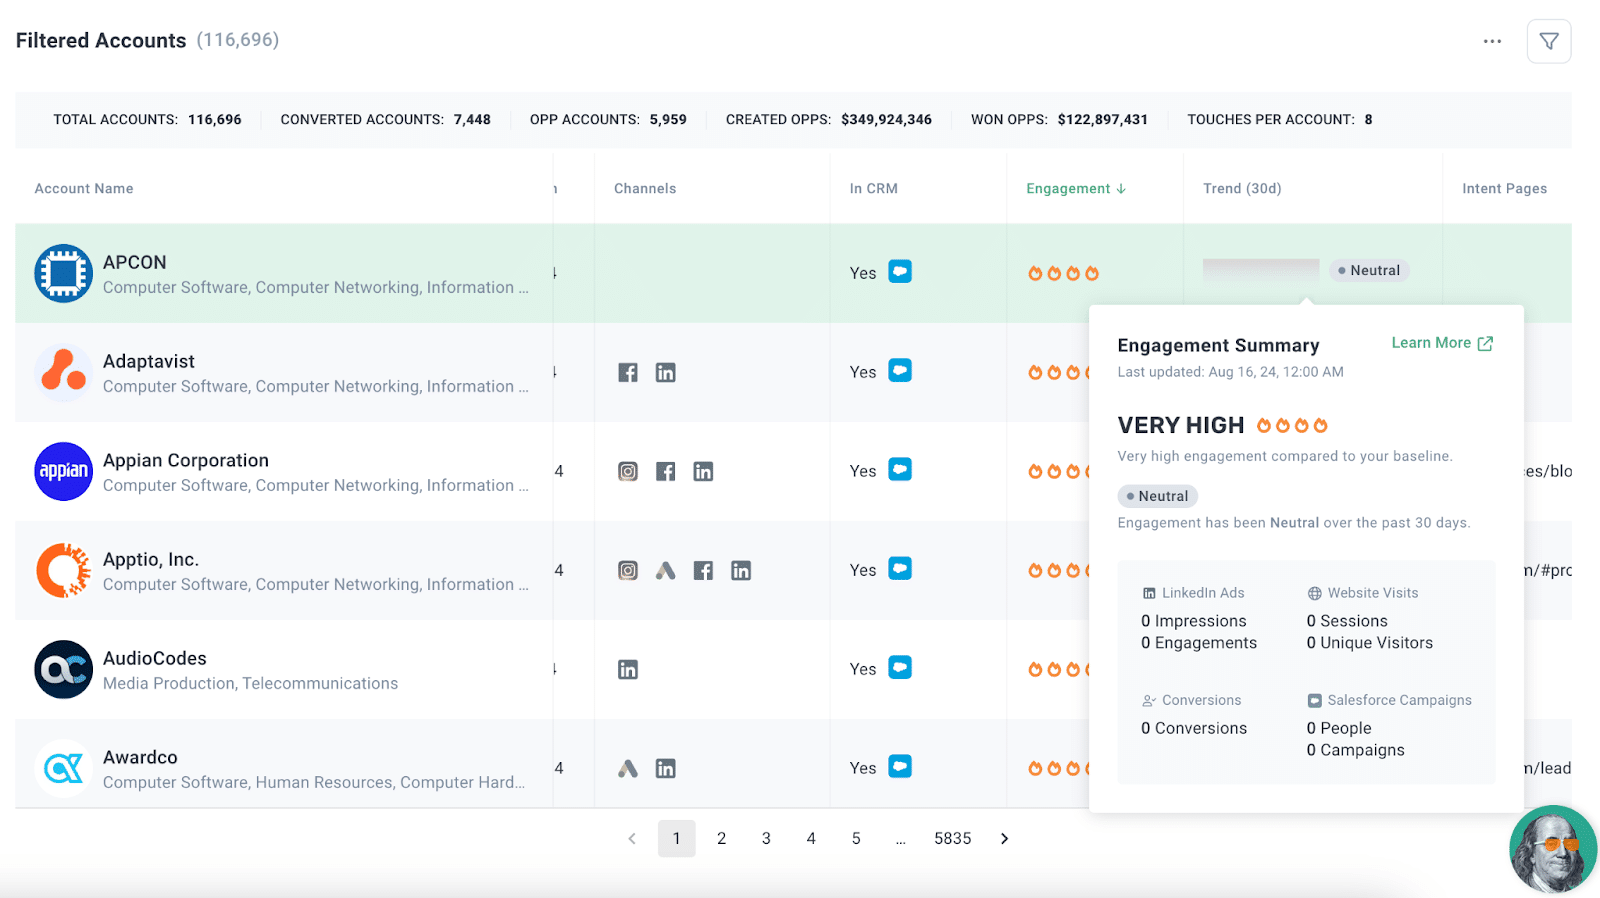
Task: Sort by the Trend (30d) column header
Action: tap(1242, 189)
